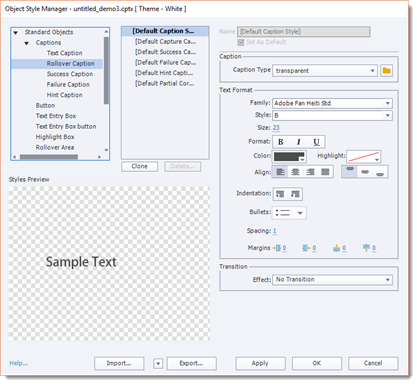The width and height of the screenshot is (417, 384).
Task: Select Text Entry Box in tree
Action: [x=56, y=116]
